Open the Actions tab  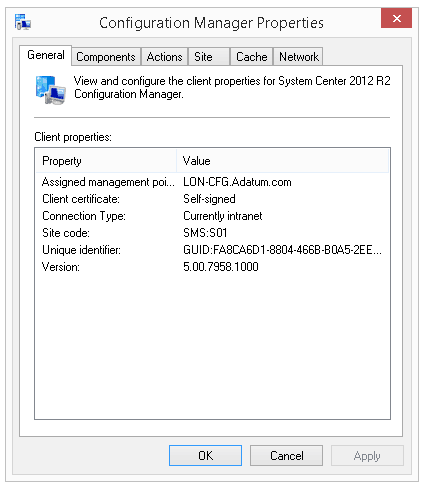coord(164,57)
